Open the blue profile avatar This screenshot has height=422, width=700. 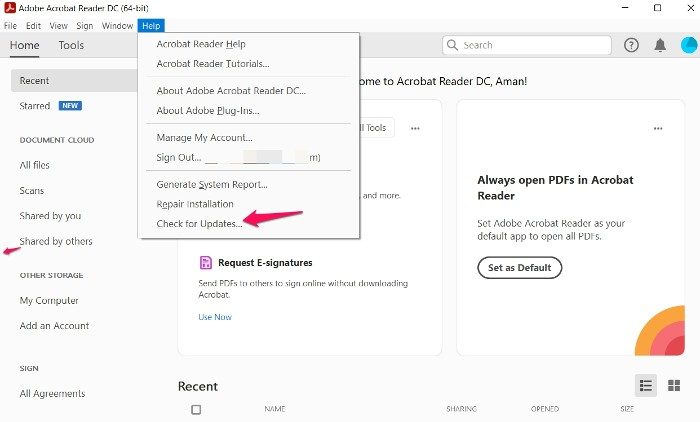[x=689, y=45]
